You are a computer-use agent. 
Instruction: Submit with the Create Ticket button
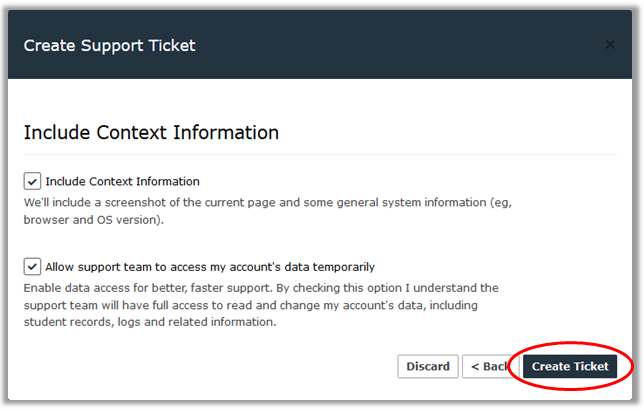(x=570, y=366)
